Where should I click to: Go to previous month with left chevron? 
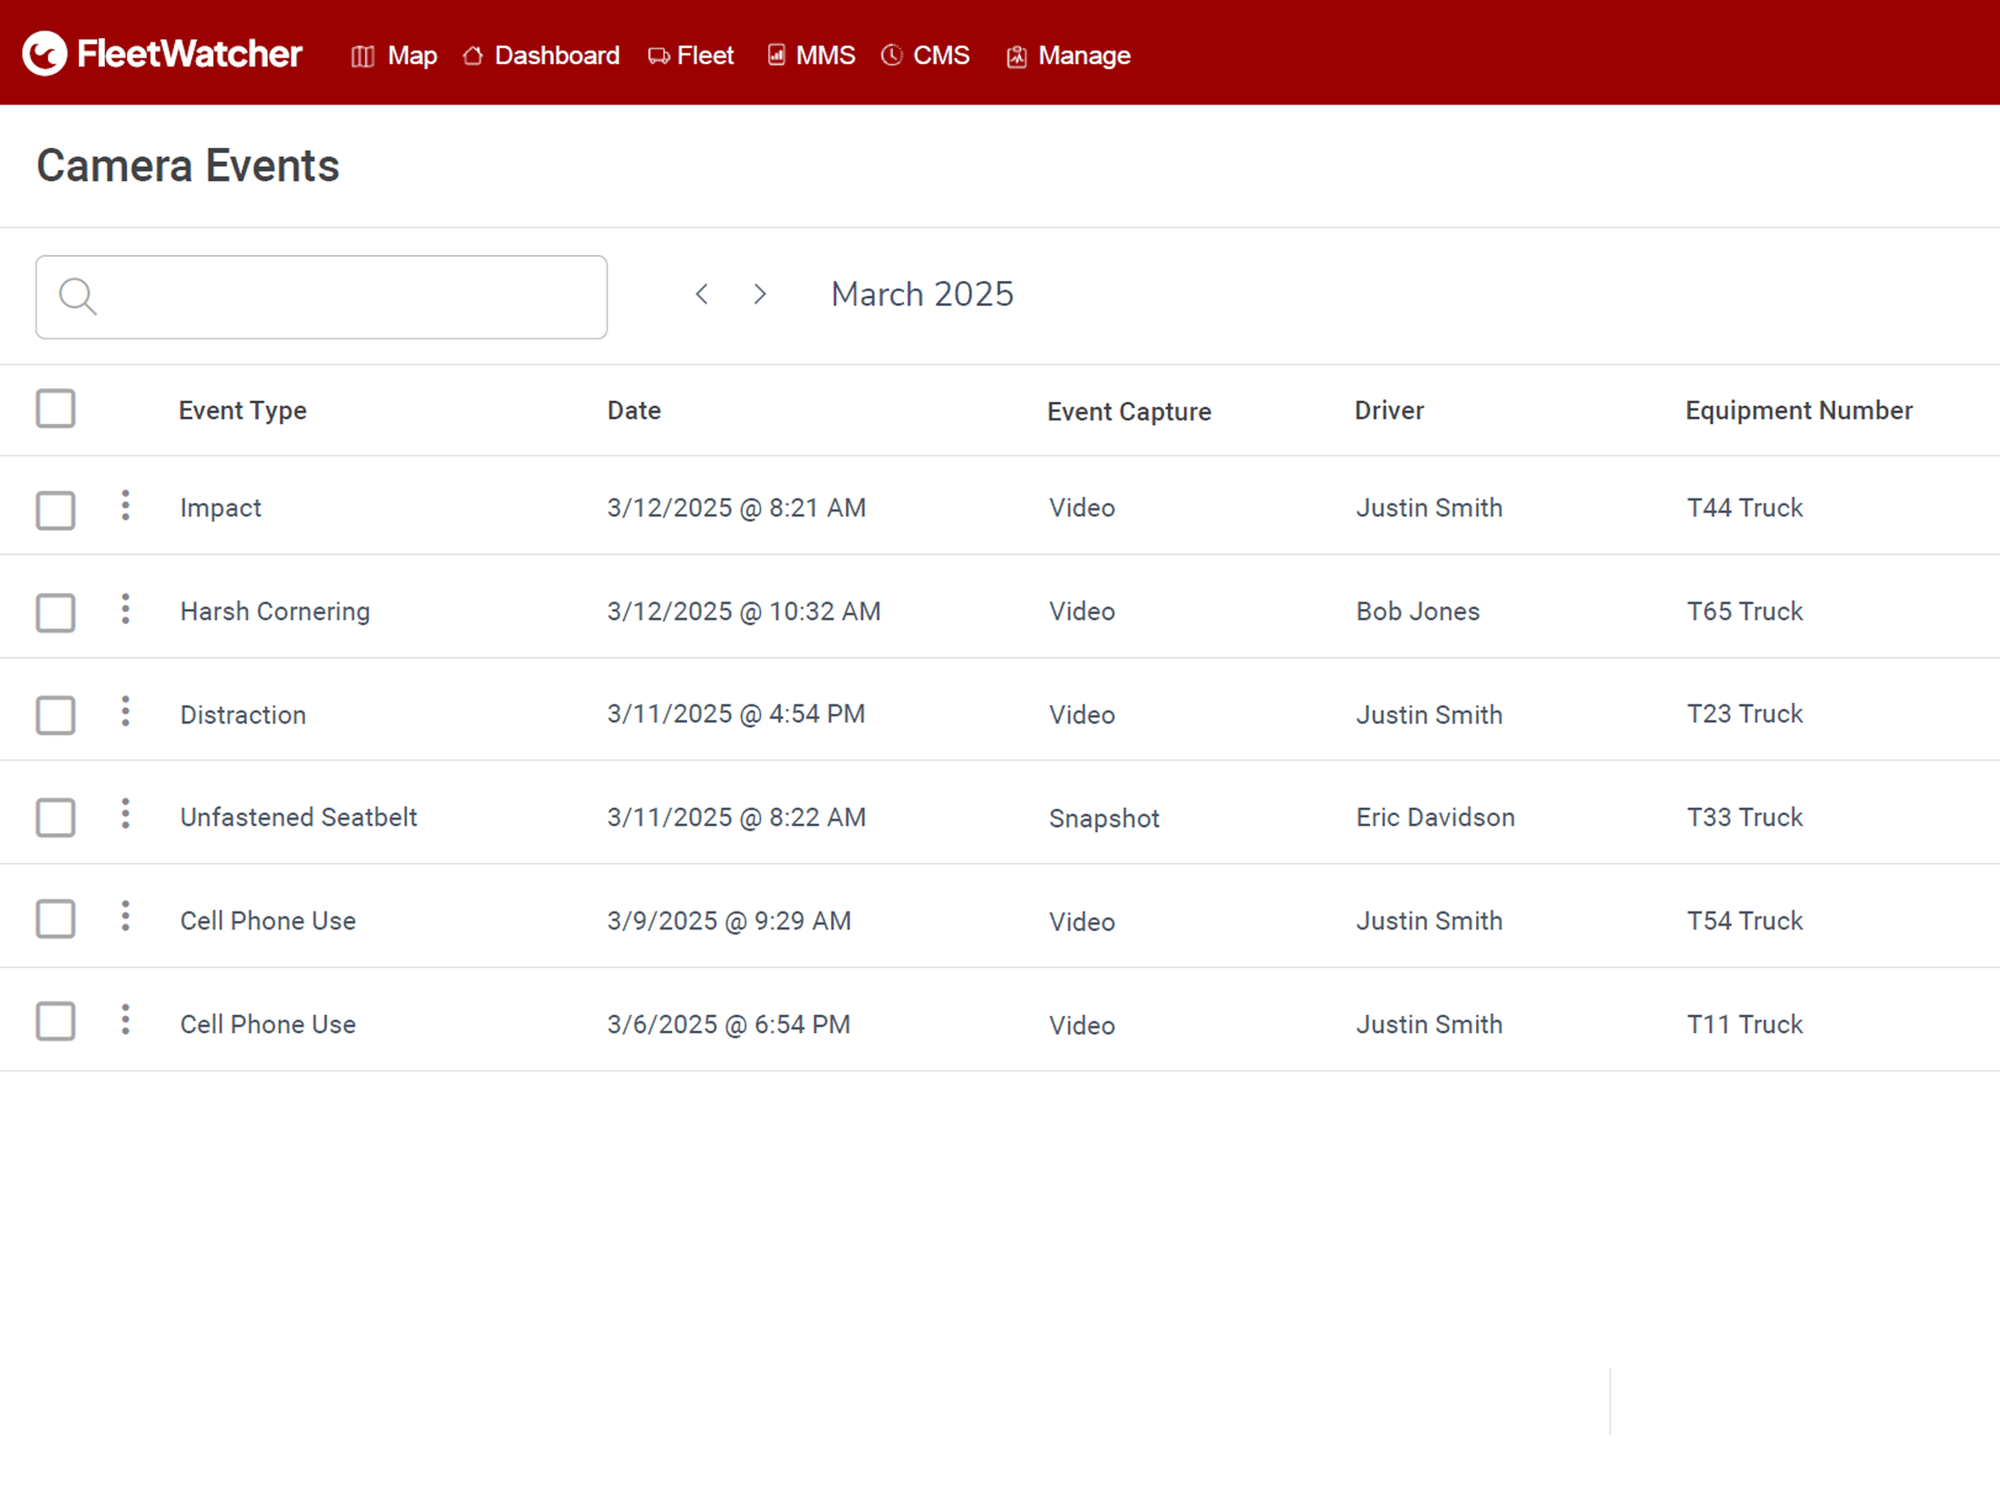[x=702, y=294]
